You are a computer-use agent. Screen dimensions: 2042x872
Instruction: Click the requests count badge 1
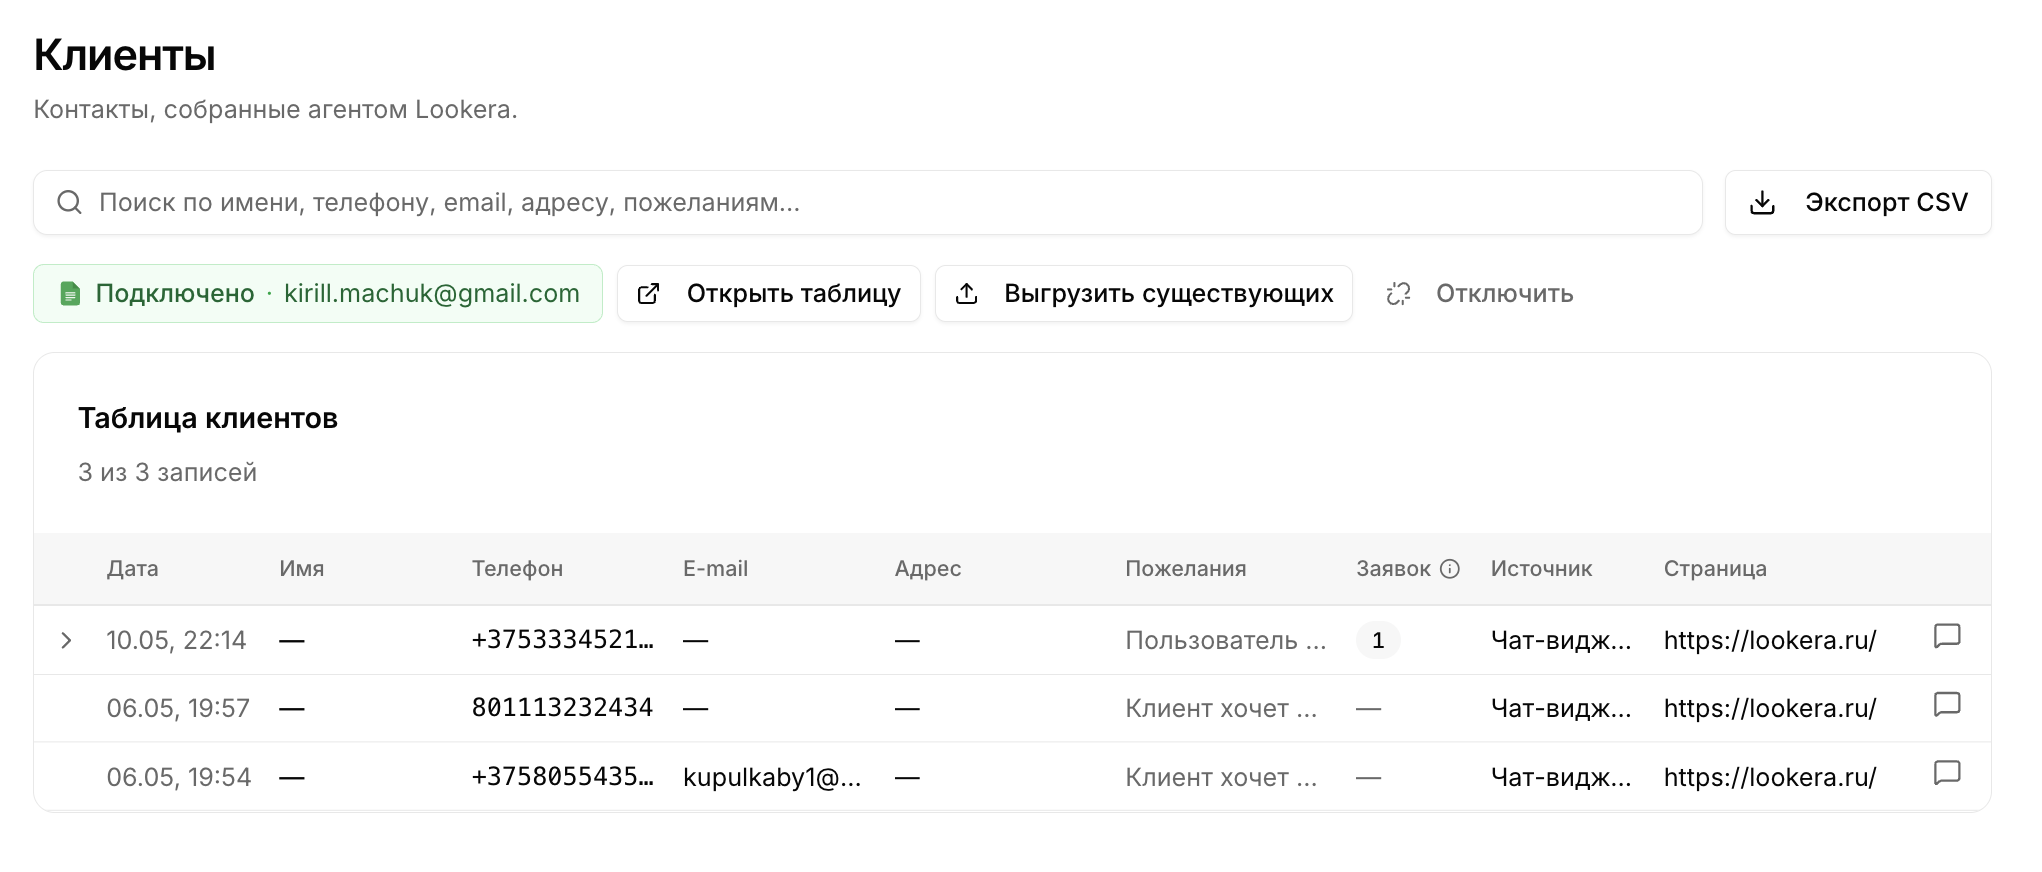pyautogui.click(x=1378, y=640)
